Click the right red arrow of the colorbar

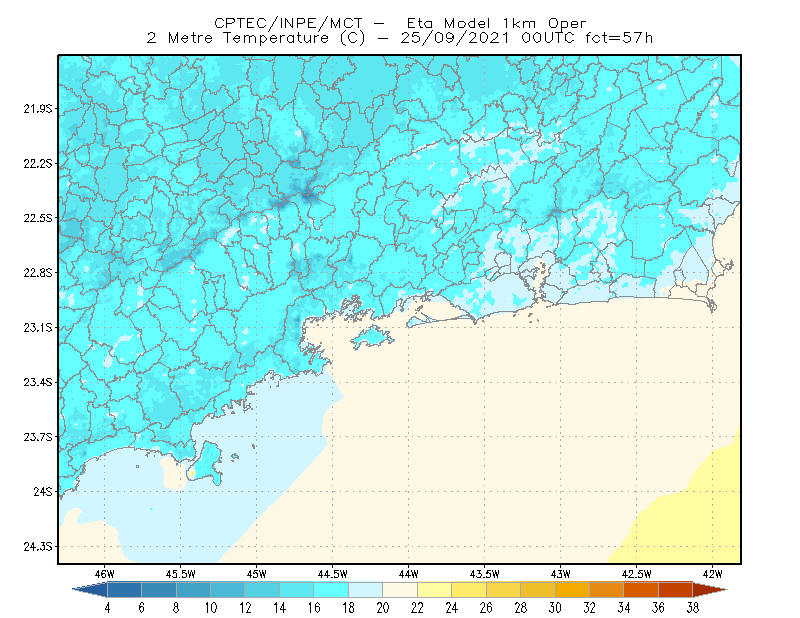[x=710, y=590]
